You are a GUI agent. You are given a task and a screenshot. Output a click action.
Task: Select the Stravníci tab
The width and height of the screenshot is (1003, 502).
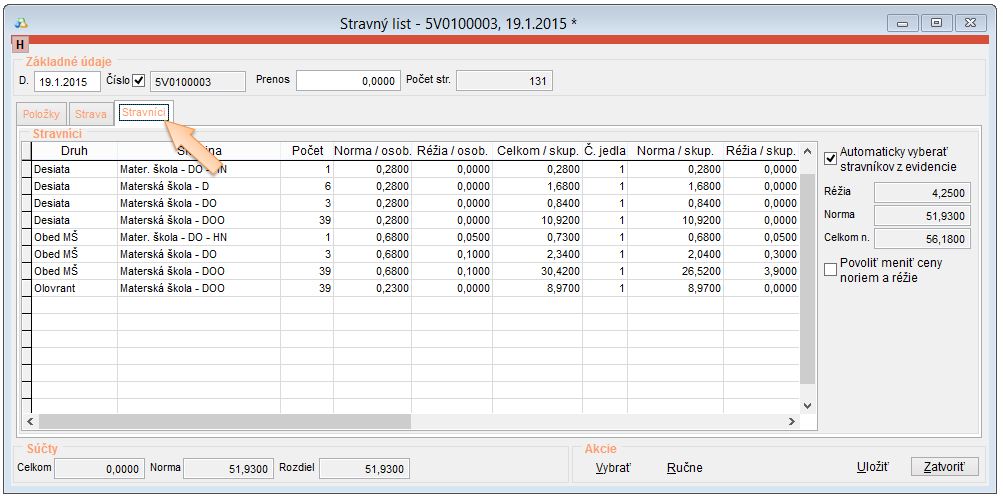(x=144, y=113)
